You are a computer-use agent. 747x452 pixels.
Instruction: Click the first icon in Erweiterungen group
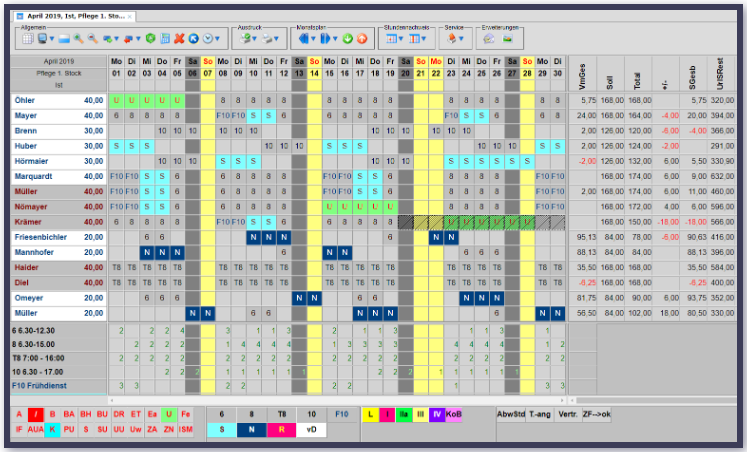[x=490, y=39]
